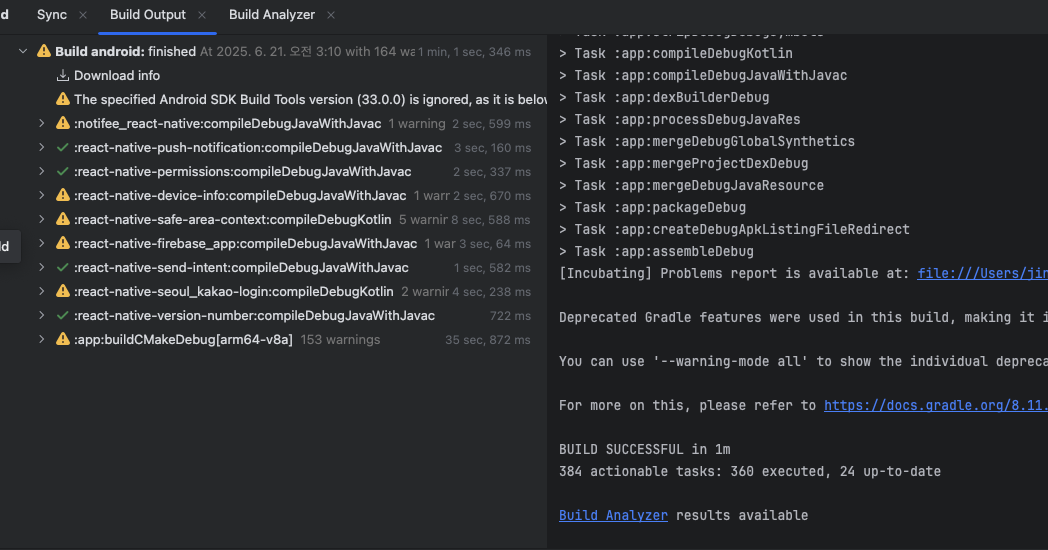Click the warning icon beside Build android
Viewport: 1048px width, 550px height.
(44, 51)
